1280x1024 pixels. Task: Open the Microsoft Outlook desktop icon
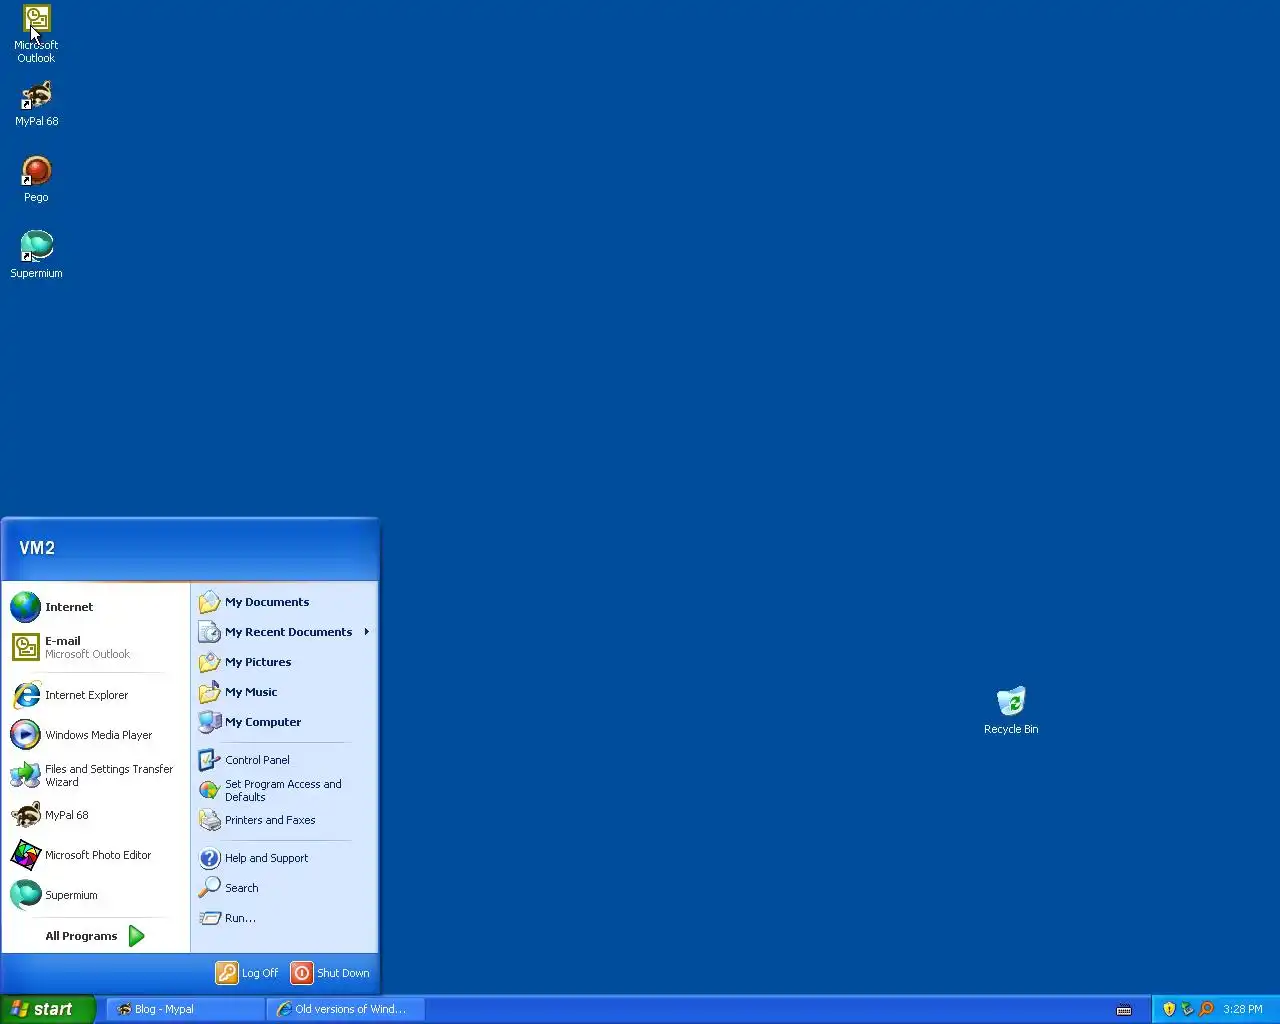36,33
